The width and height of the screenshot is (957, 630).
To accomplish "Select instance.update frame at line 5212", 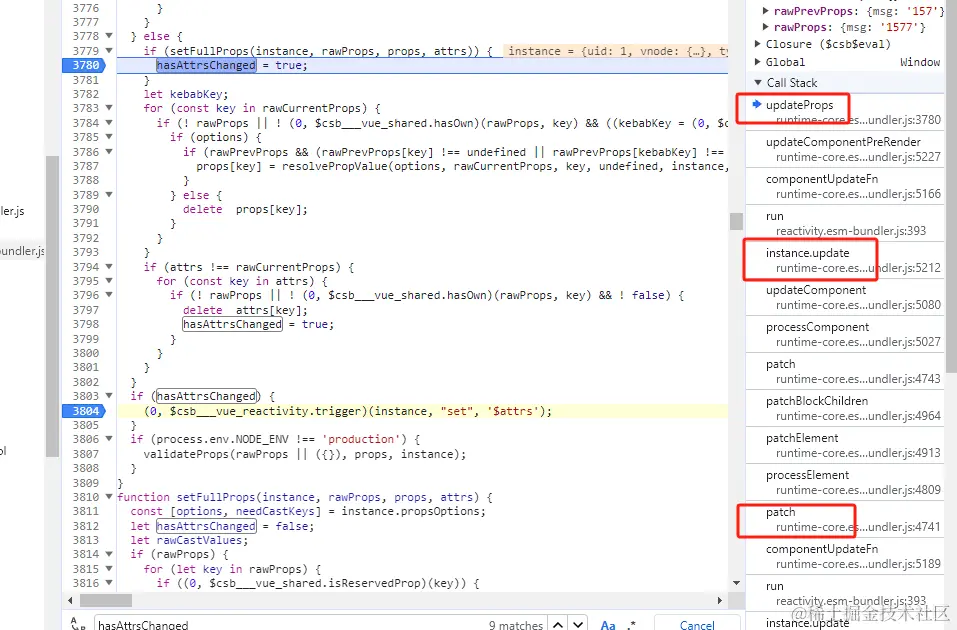I will tap(845, 260).
